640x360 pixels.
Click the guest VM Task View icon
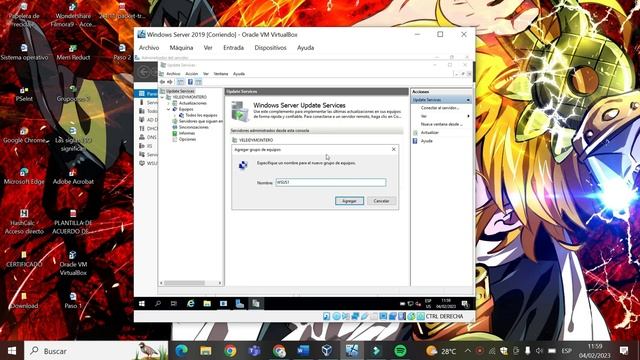[174, 304]
